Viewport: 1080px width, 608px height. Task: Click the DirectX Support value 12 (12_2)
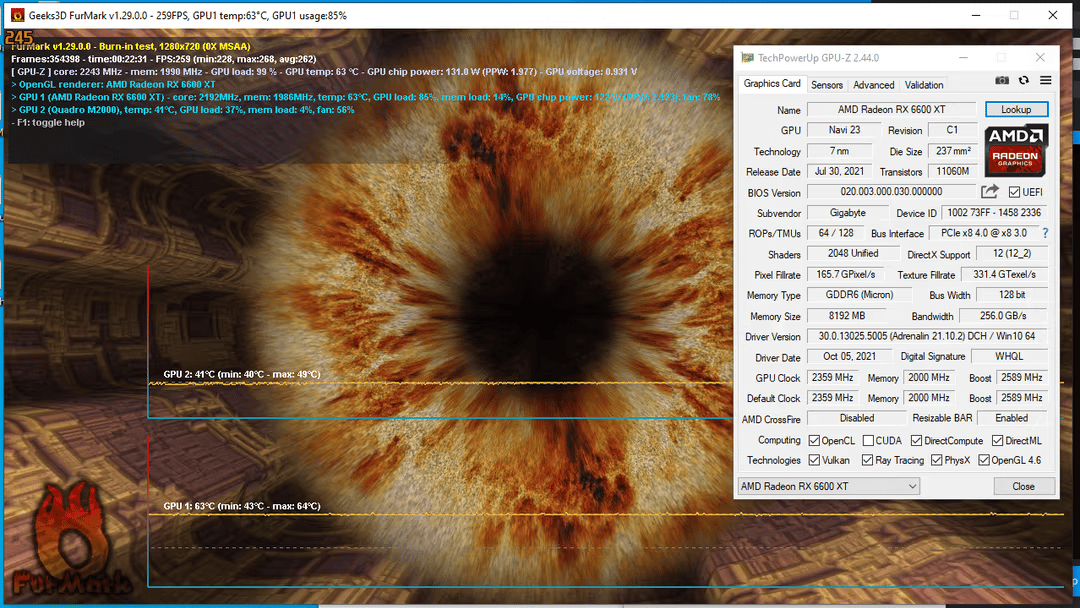click(1012, 253)
